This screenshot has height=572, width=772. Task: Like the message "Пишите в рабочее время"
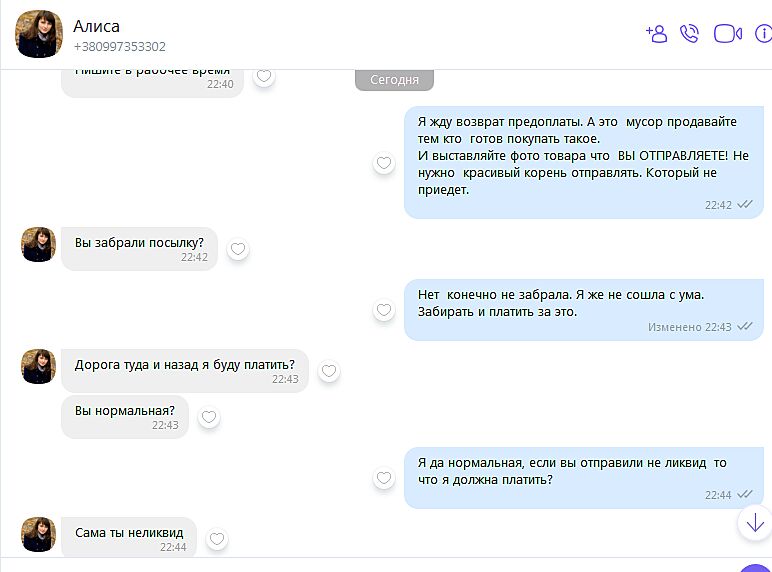tap(264, 76)
